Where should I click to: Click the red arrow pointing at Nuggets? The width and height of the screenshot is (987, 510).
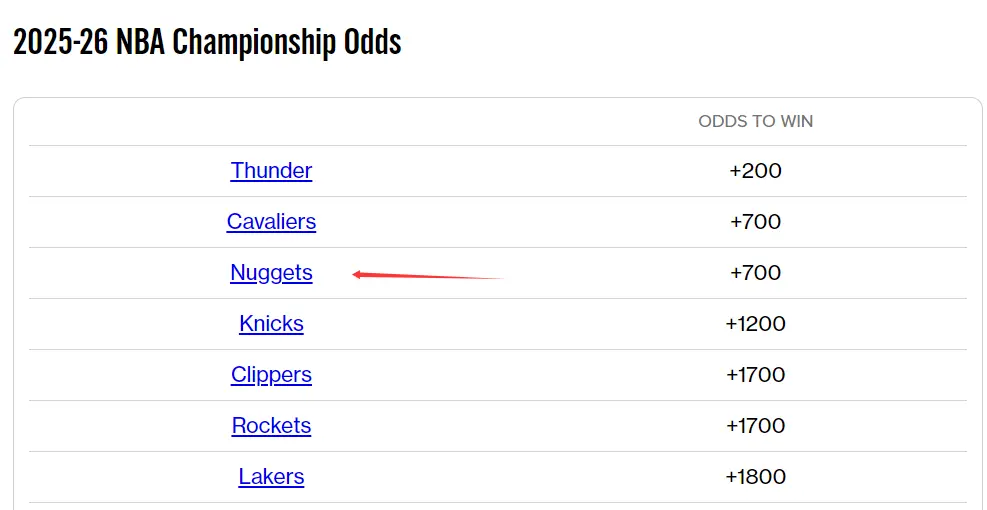pyautogui.click(x=430, y=275)
